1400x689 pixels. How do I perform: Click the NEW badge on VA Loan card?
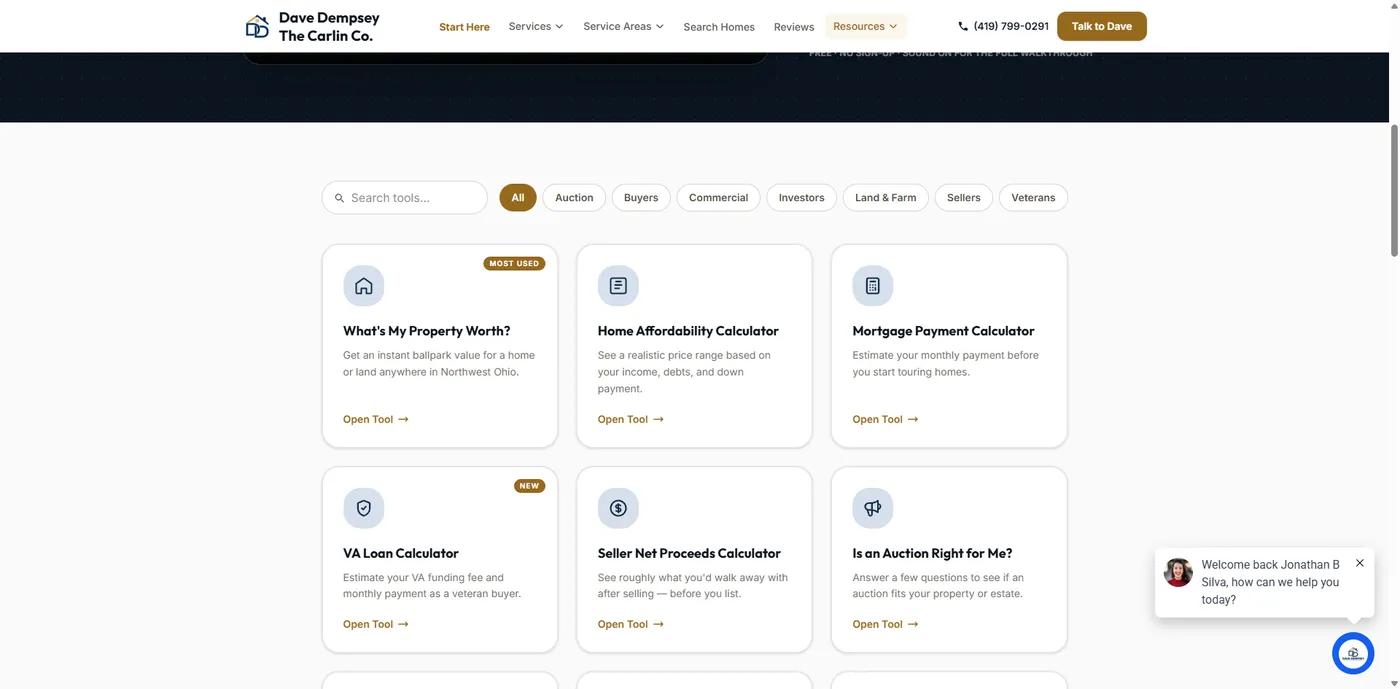[x=529, y=486]
